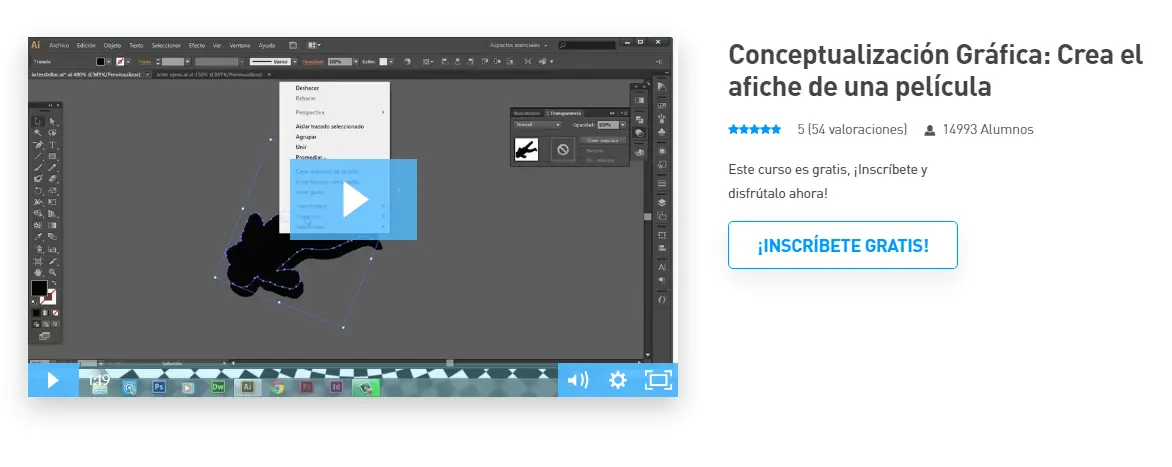The width and height of the screenshot is (1172, 467).
Task: Select the Pen tool in Illustrator
Action: [38, 144]
